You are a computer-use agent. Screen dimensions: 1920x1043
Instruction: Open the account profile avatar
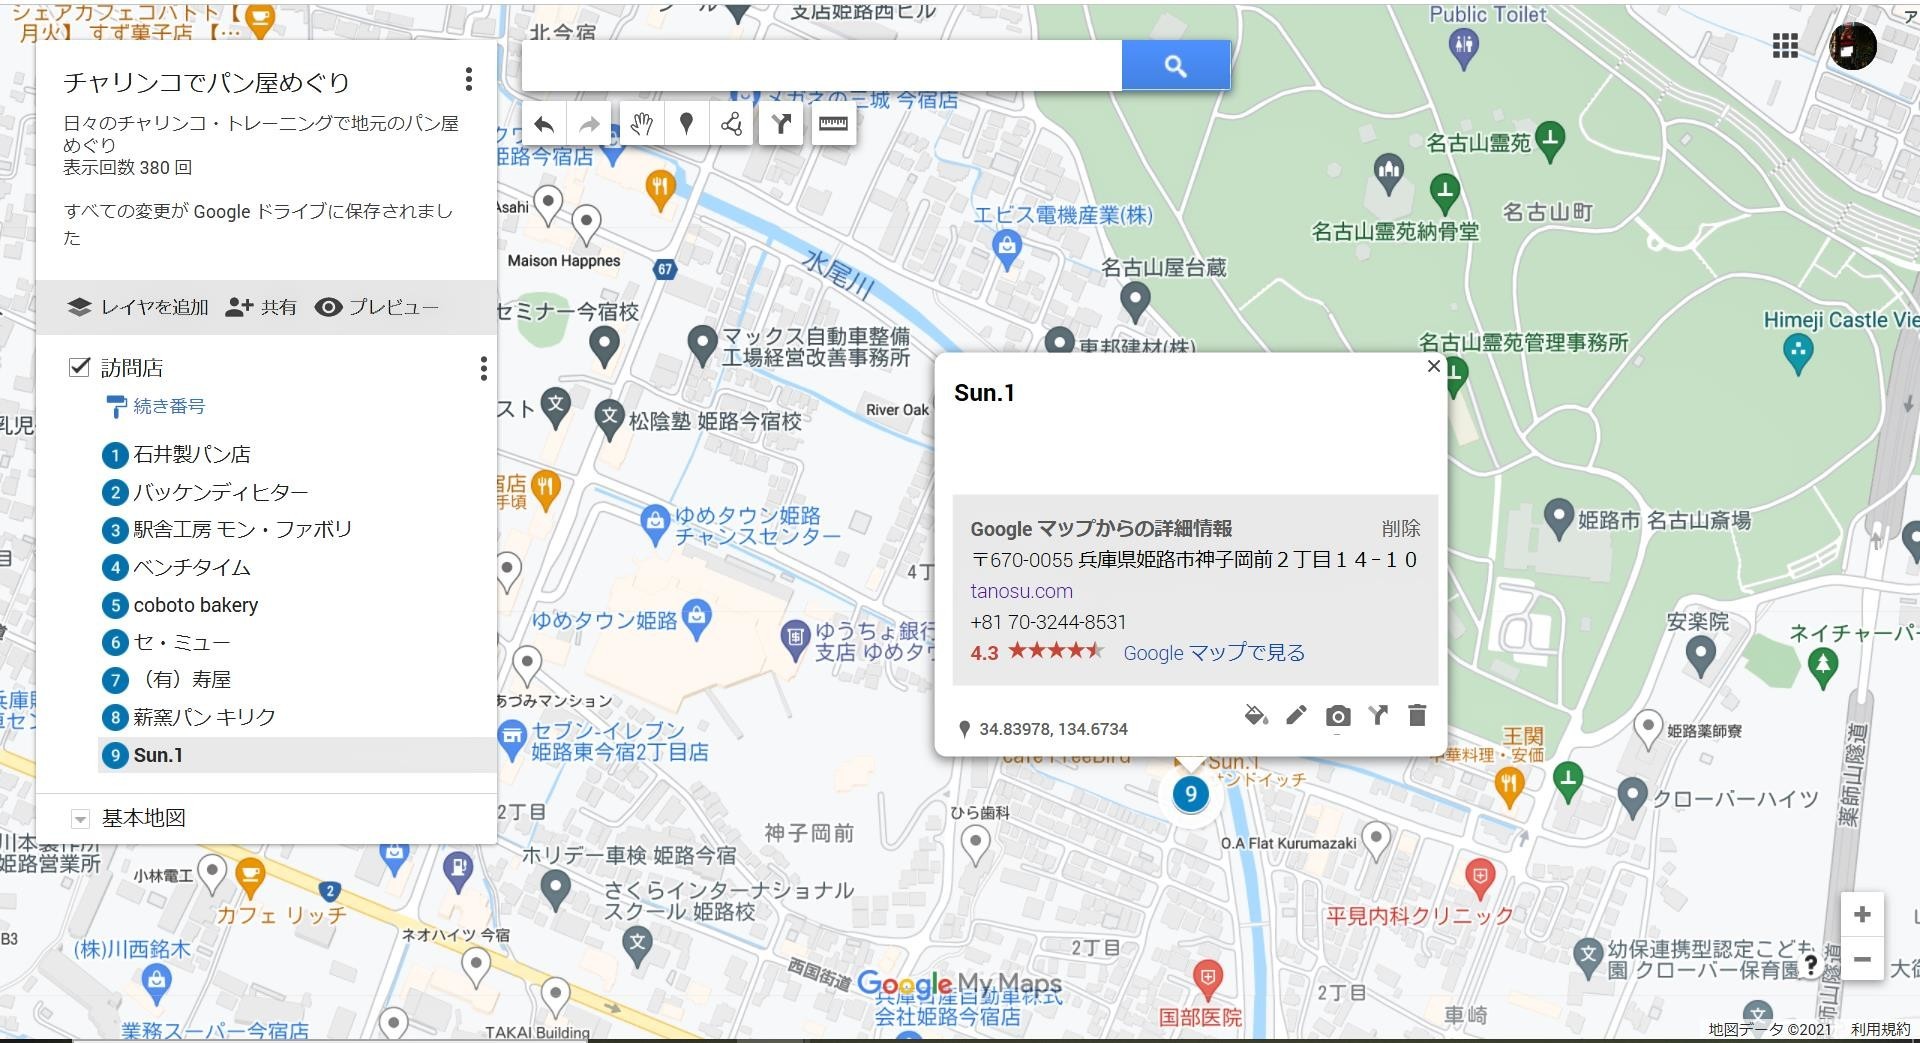coord(1852,46)
